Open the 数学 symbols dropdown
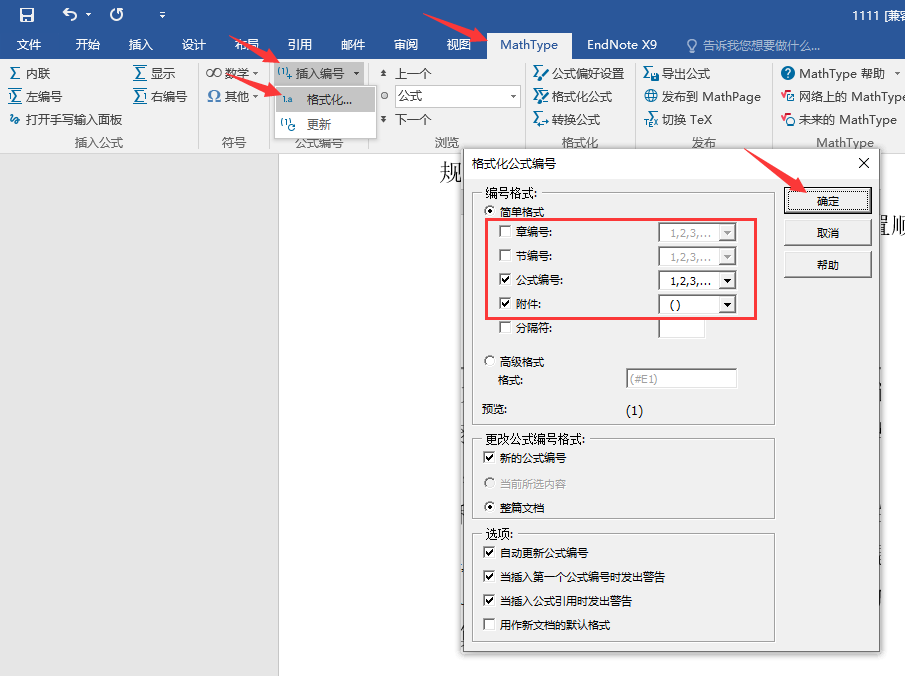 233,73
